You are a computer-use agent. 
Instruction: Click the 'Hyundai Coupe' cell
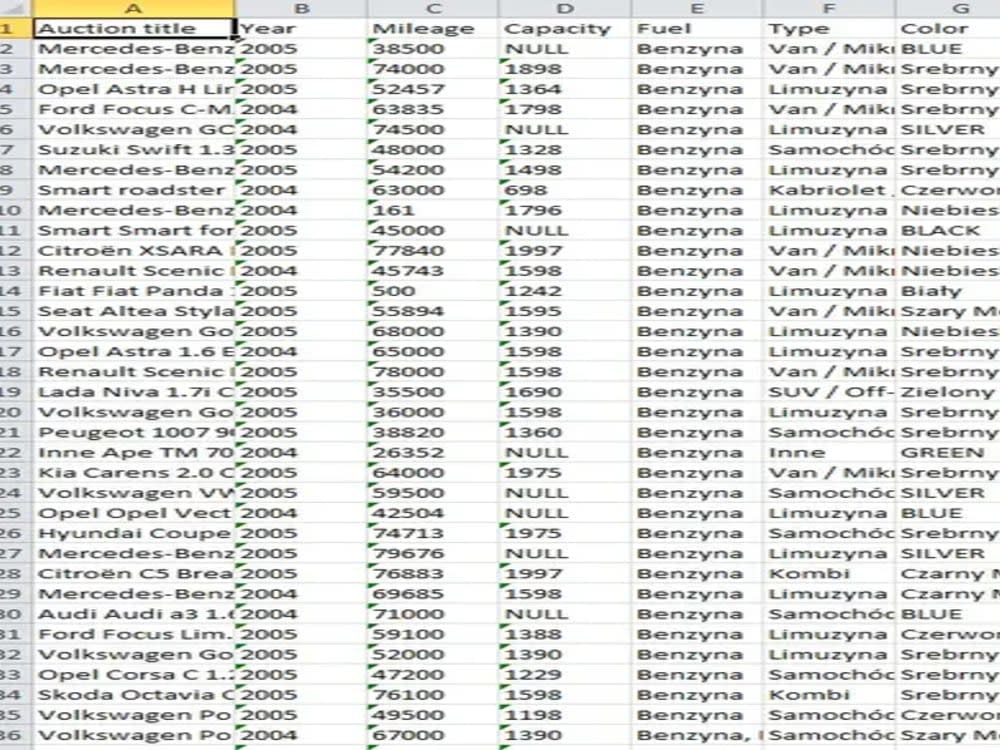(133, 533)
